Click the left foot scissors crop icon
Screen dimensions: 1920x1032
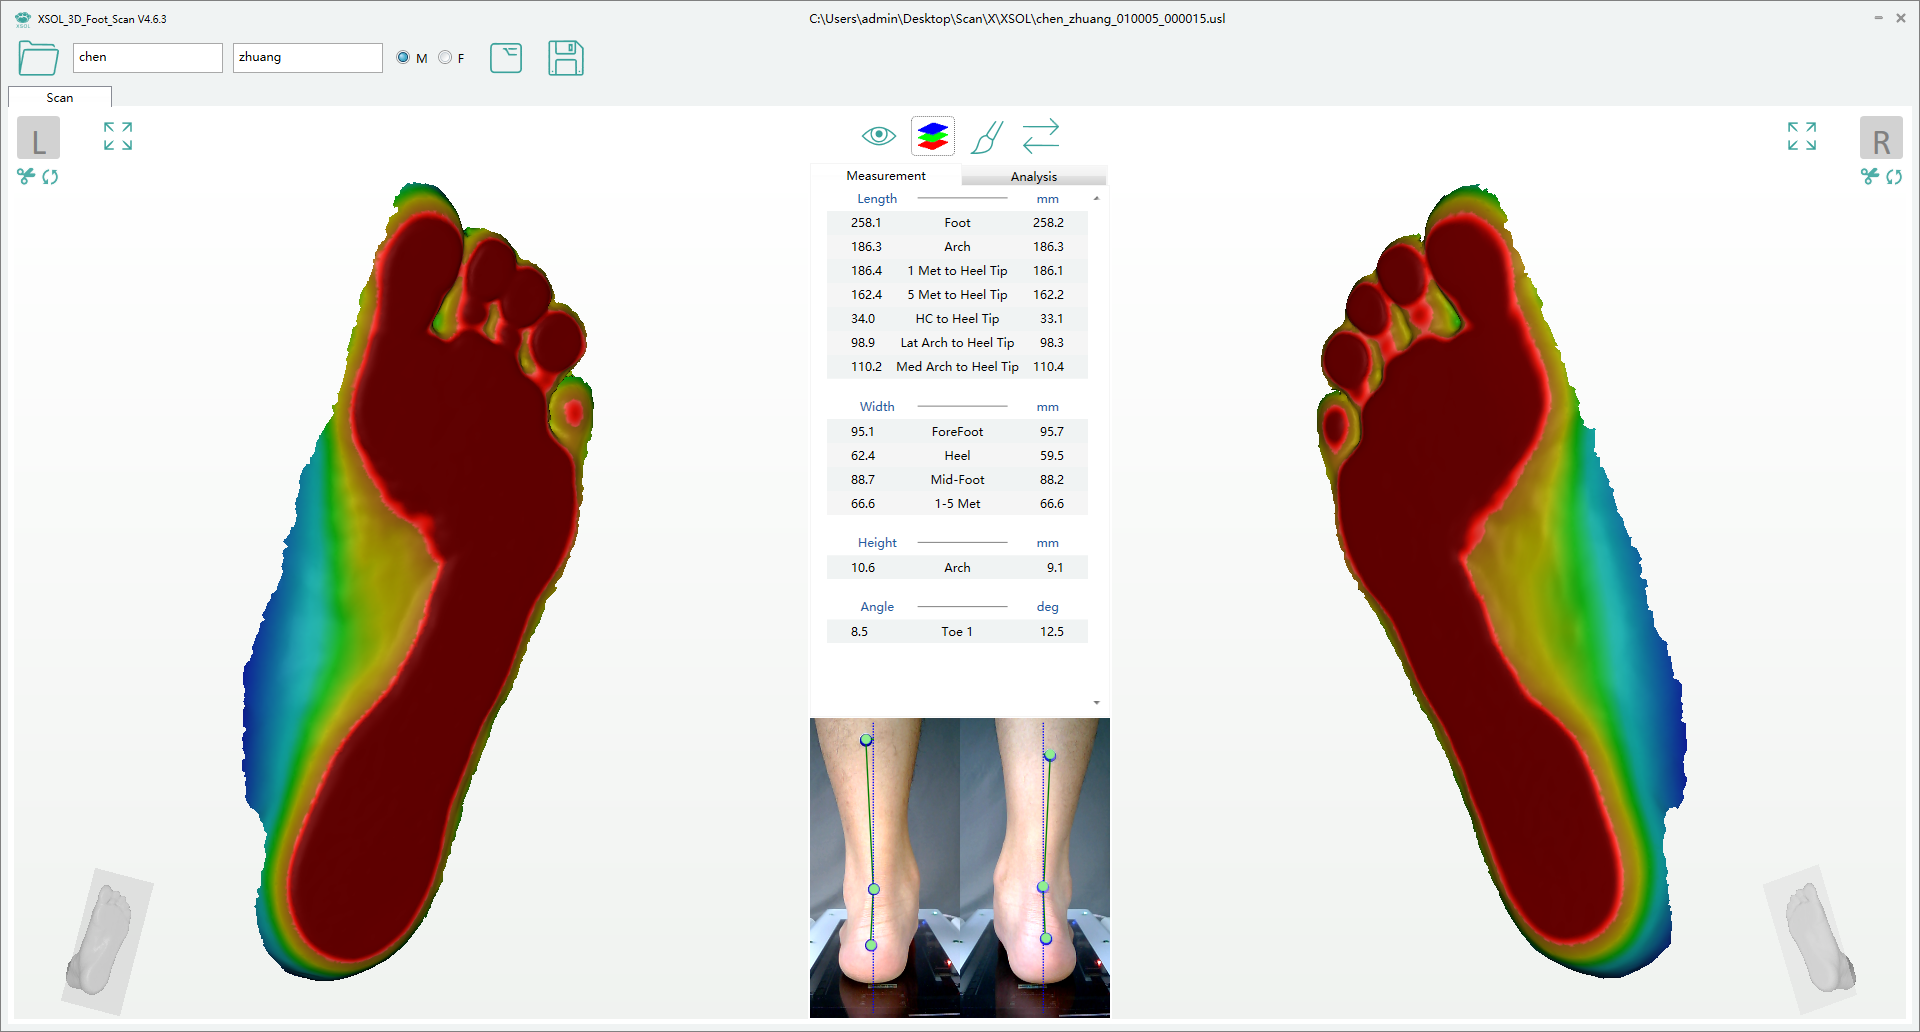pos(26,177)
